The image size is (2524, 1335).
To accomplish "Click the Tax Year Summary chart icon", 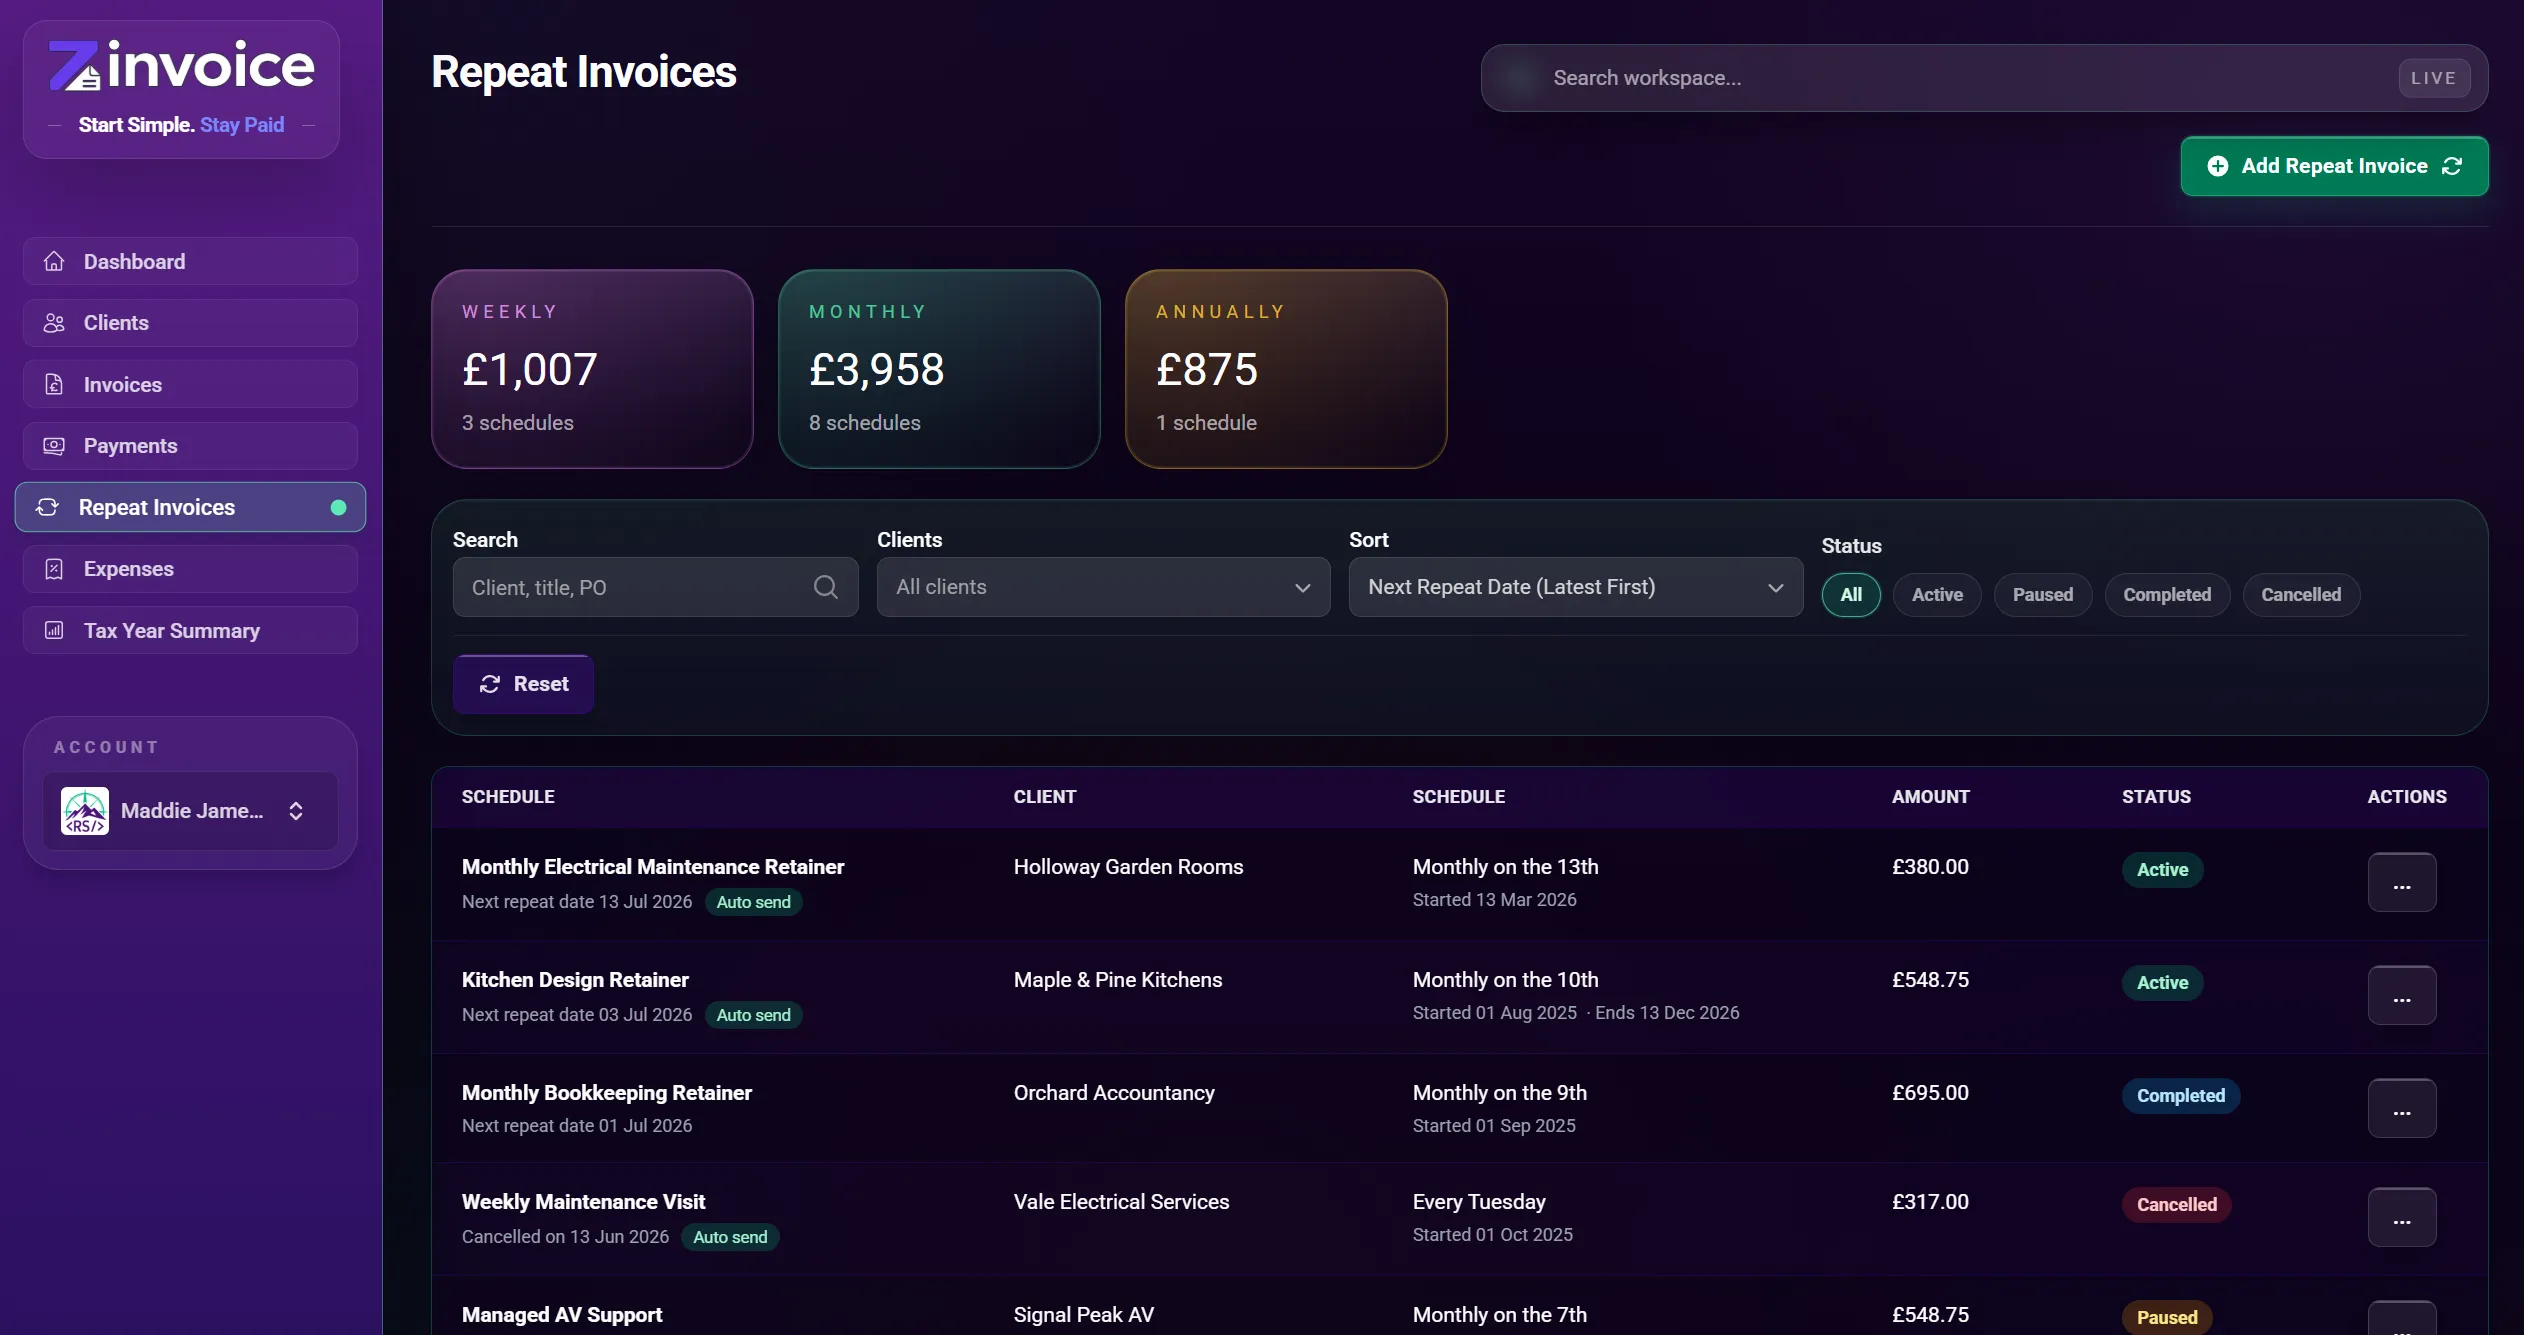I will coord(54,630).
